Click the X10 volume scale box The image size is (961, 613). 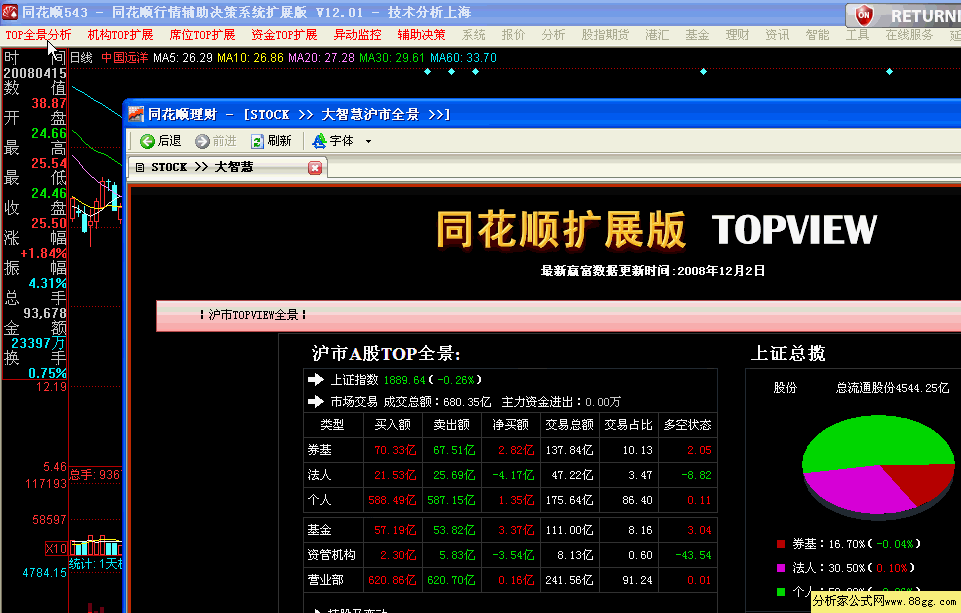pyautogui.click(x=56, y=549)
